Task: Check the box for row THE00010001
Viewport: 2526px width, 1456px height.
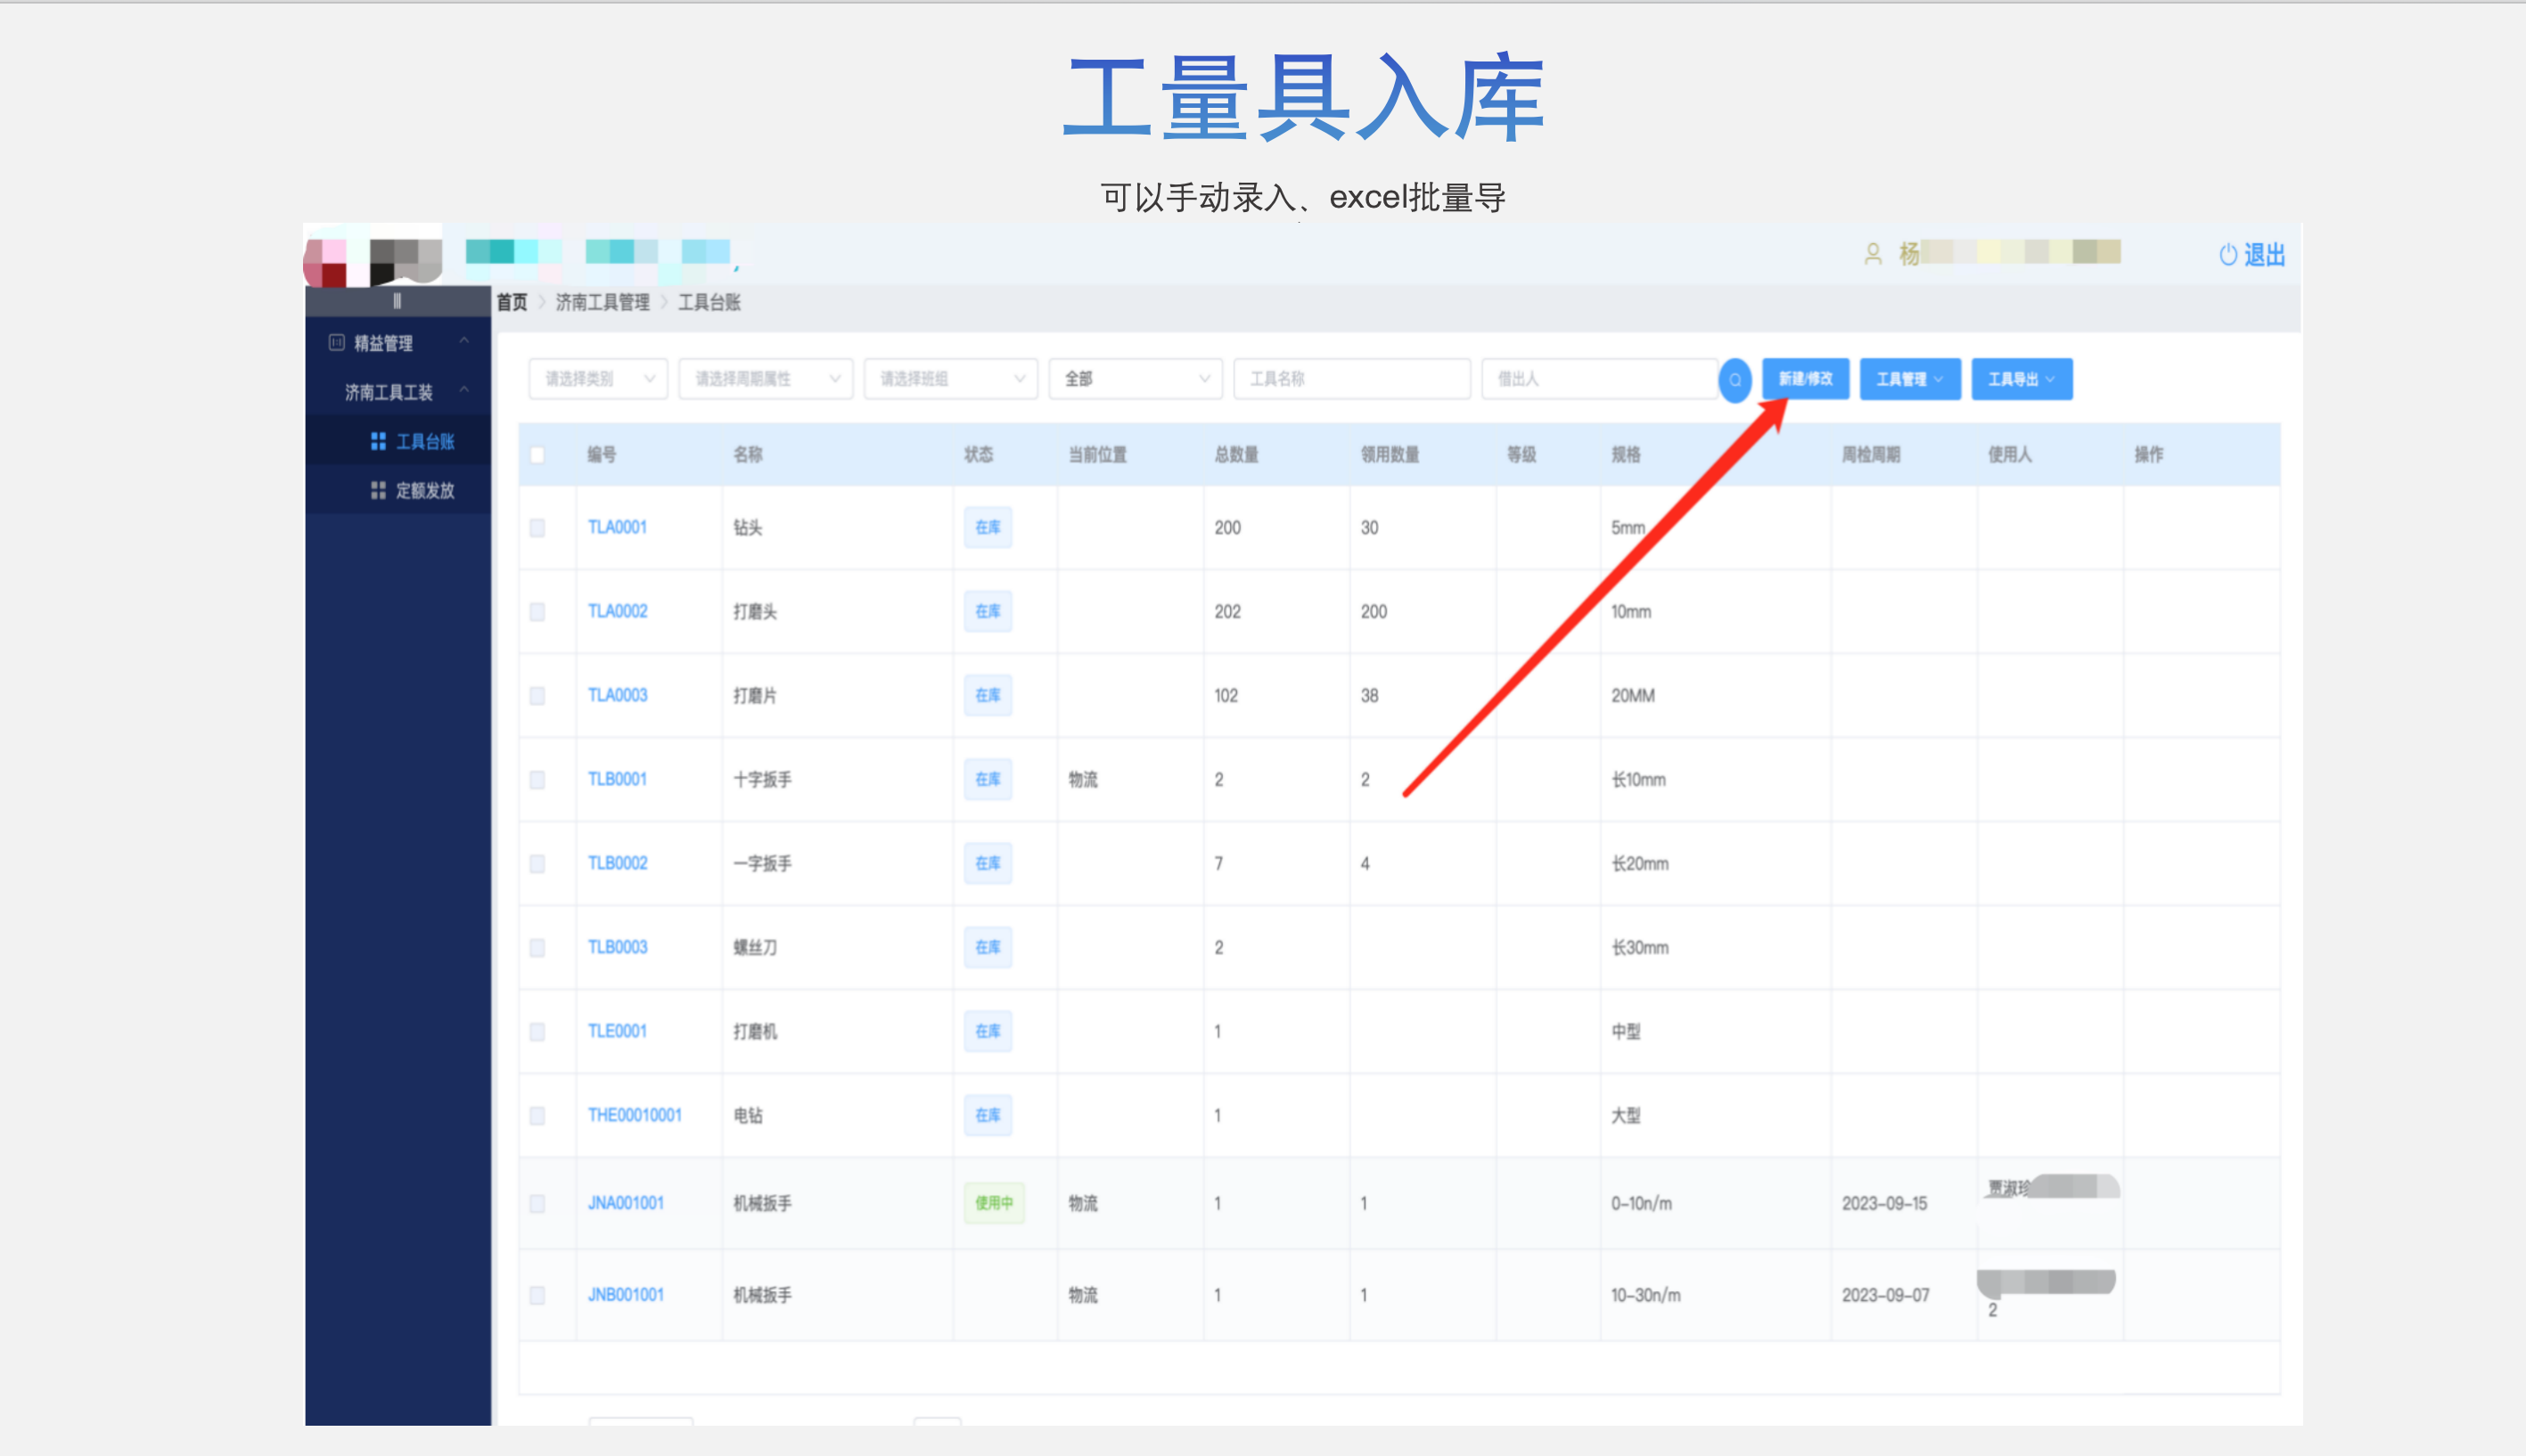Action: click(537, 1116)
